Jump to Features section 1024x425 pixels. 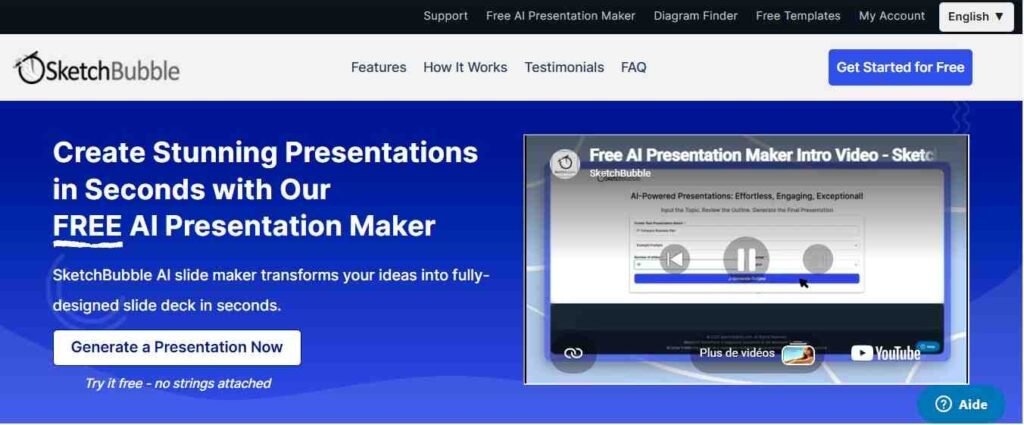[x=378, y=67]
